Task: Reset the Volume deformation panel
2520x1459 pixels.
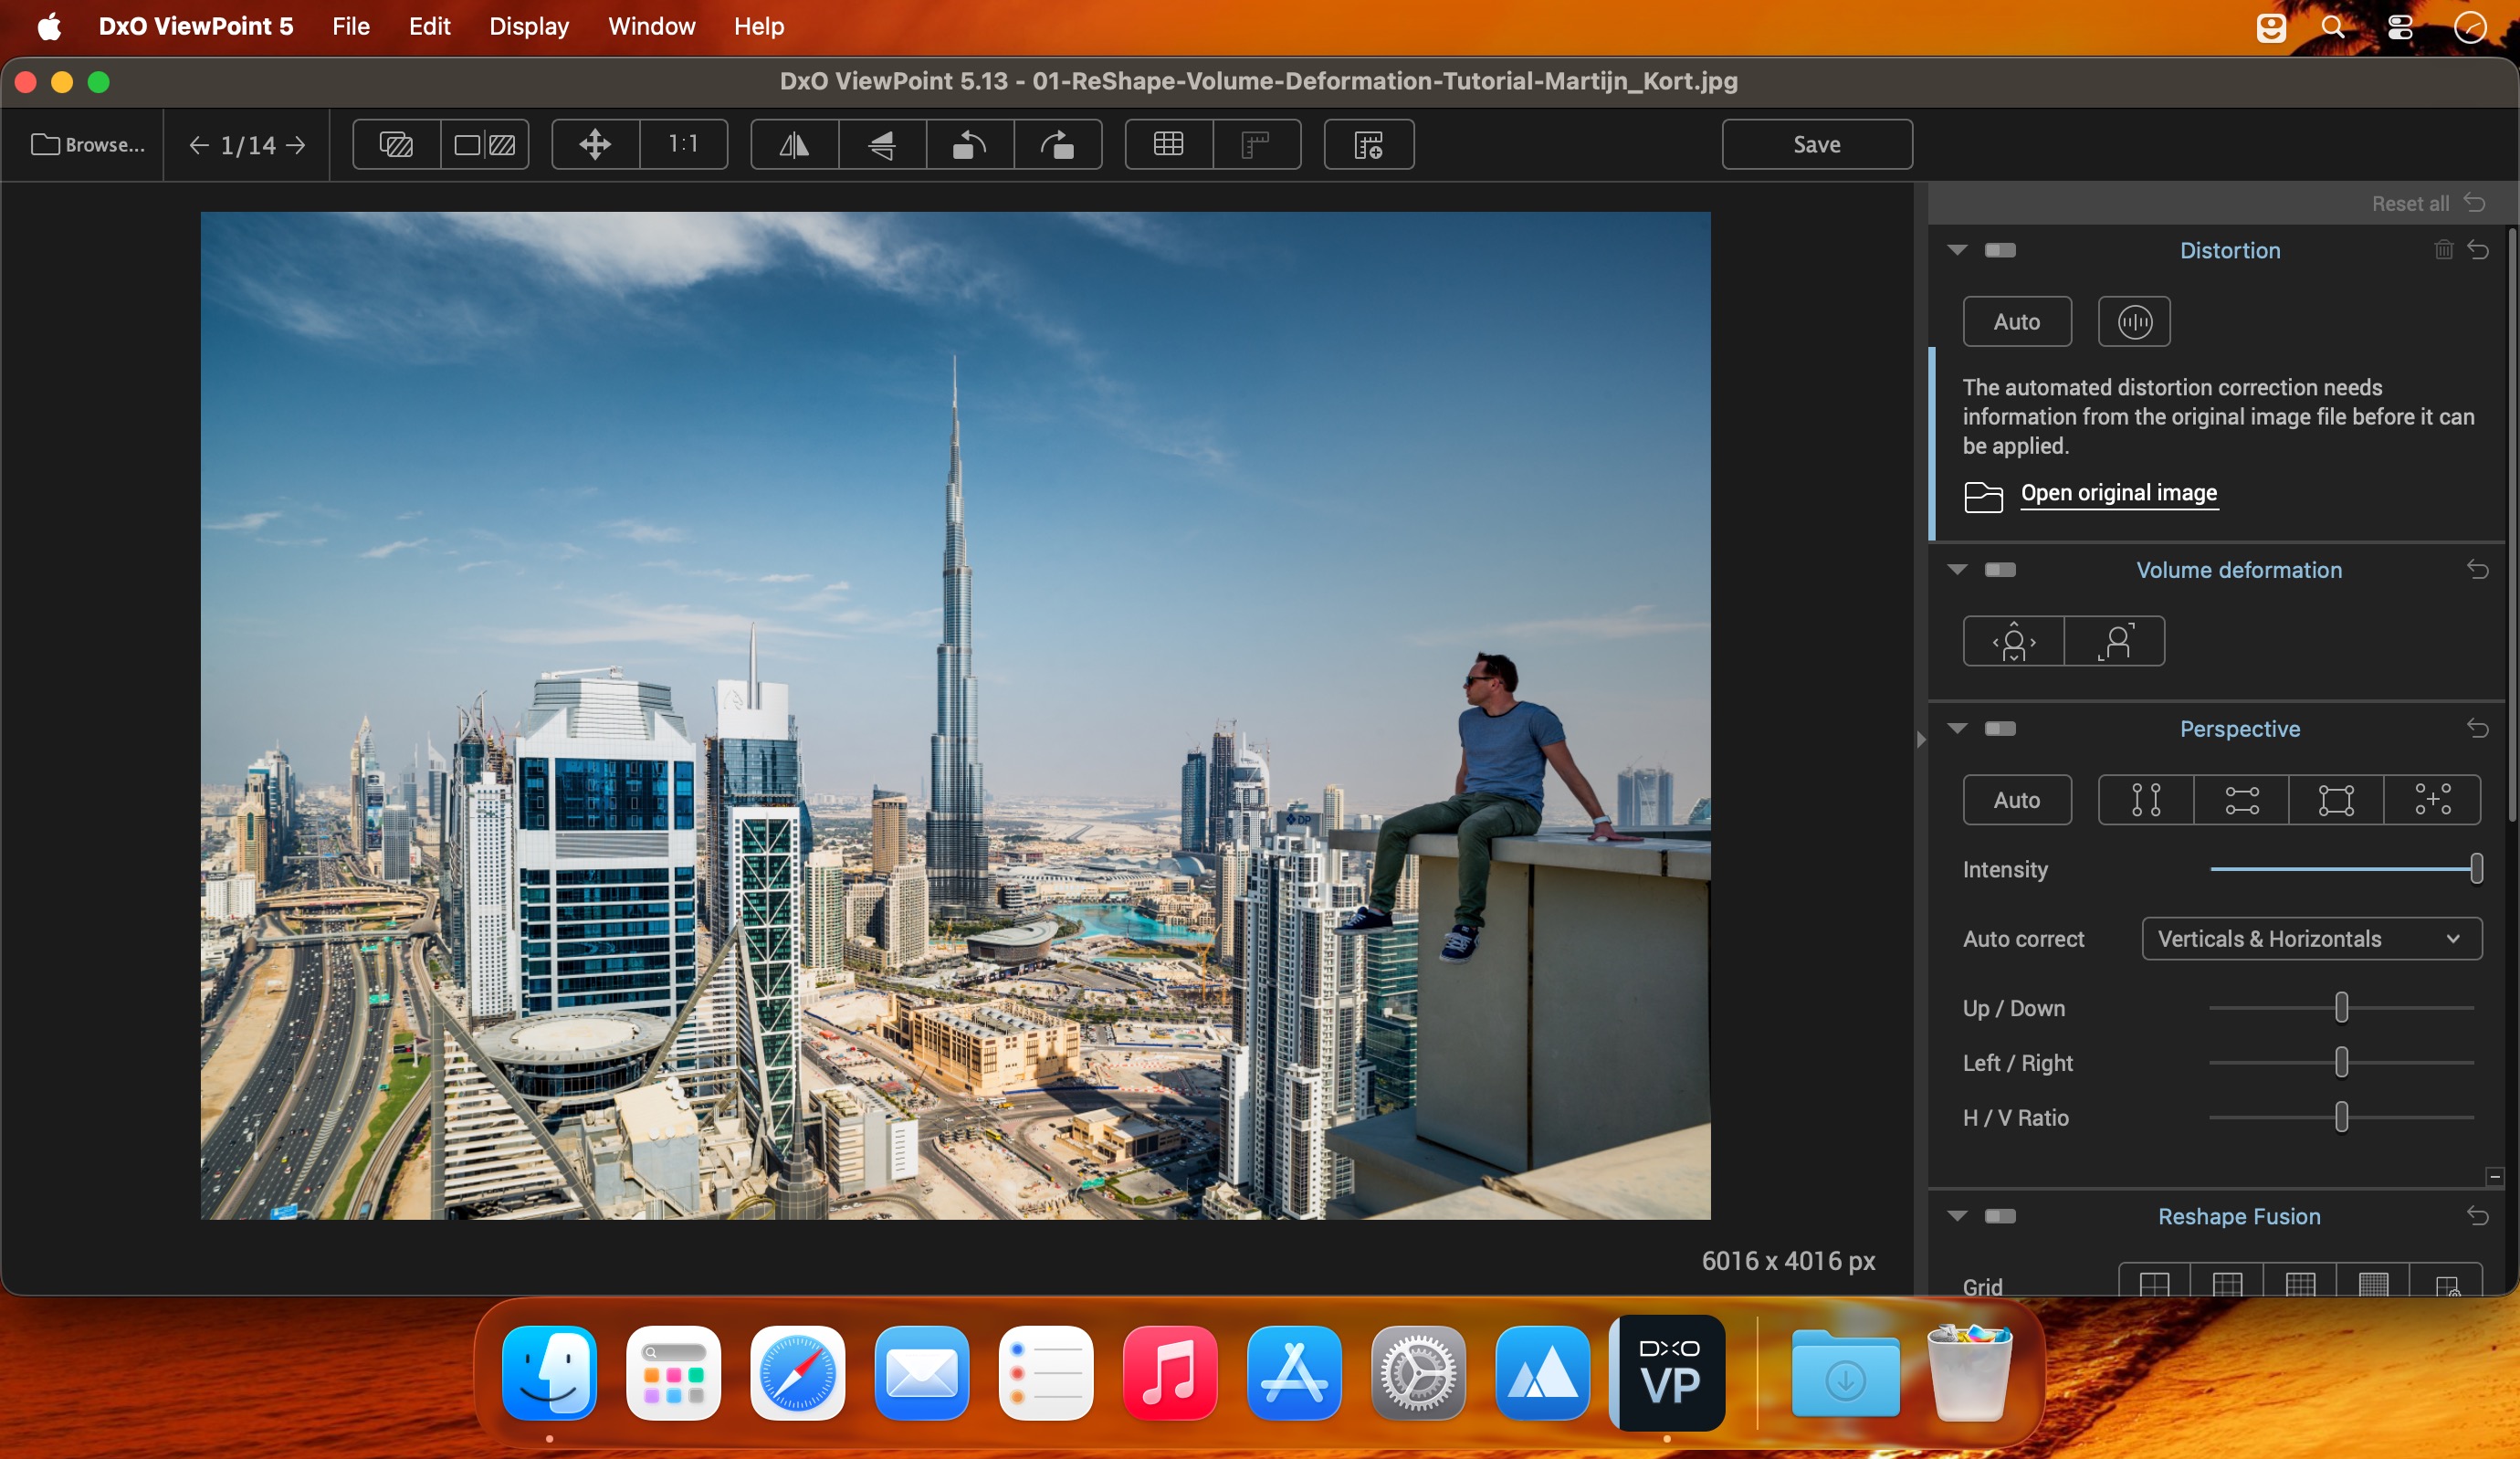Action: [x=2478, y=570]
